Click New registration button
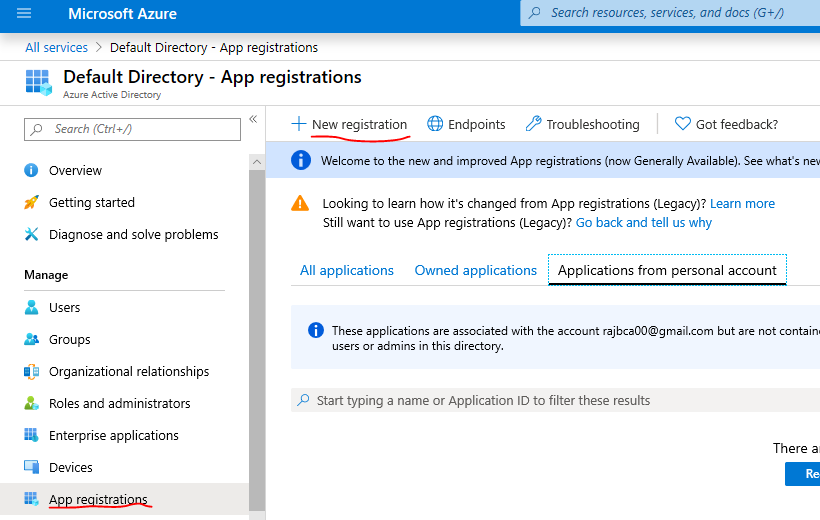Viewport: 820px width, 520px height. click(x=349, y=124)
